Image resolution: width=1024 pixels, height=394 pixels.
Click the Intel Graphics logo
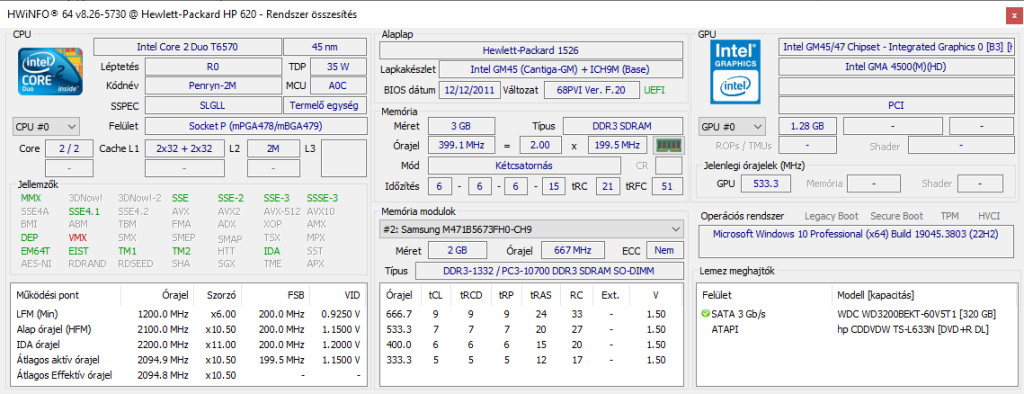pos(735,71)
